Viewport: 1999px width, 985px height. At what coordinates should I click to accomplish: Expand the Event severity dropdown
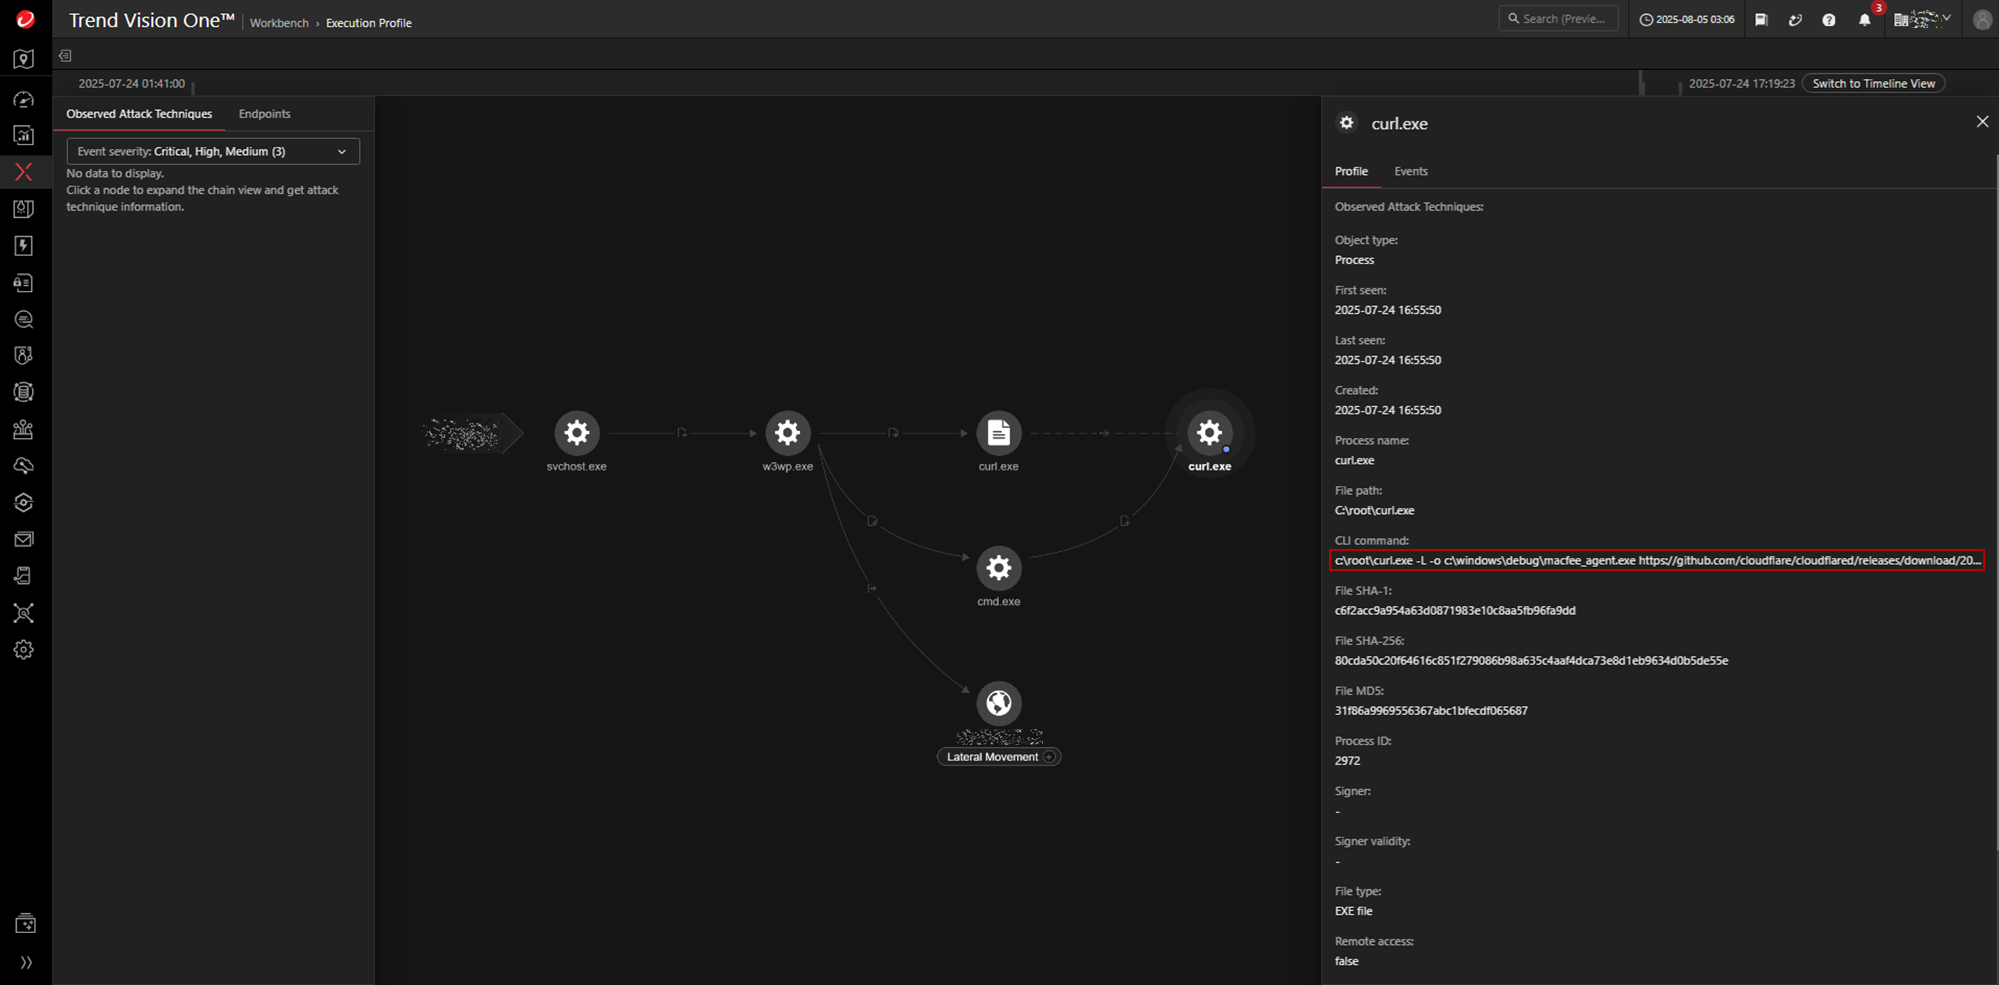tap(213, 152)
